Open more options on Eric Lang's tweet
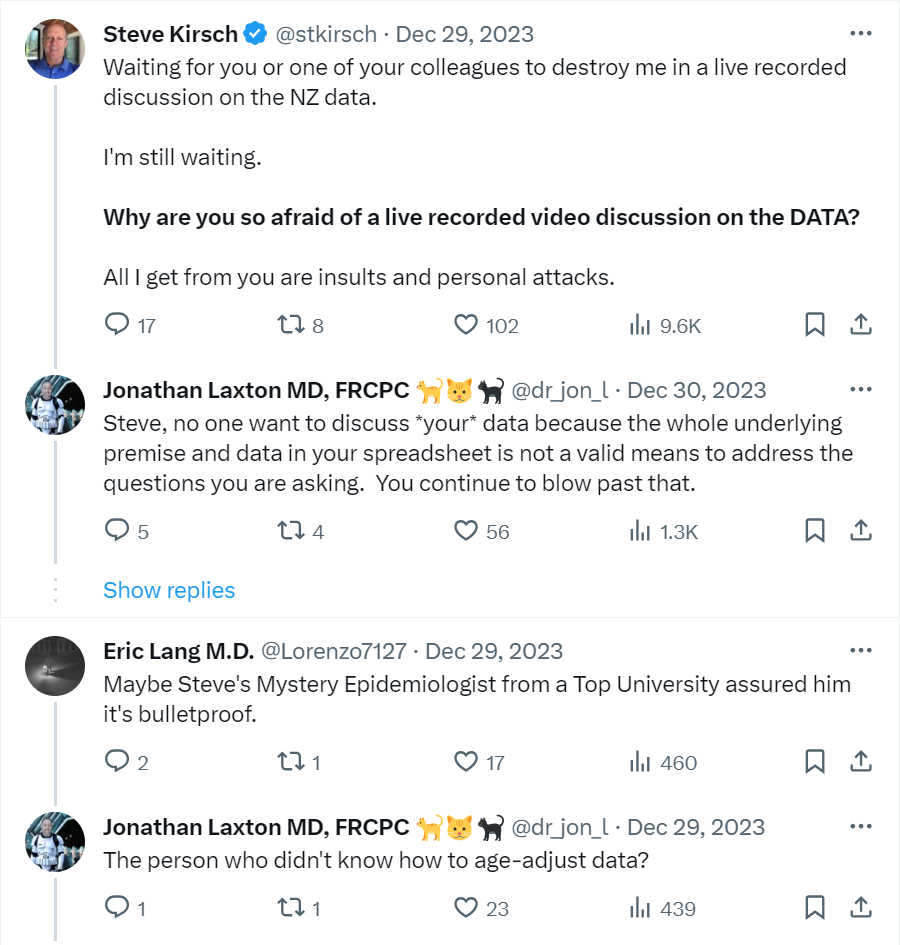This screenshot has height=945, width=900. 860,651
